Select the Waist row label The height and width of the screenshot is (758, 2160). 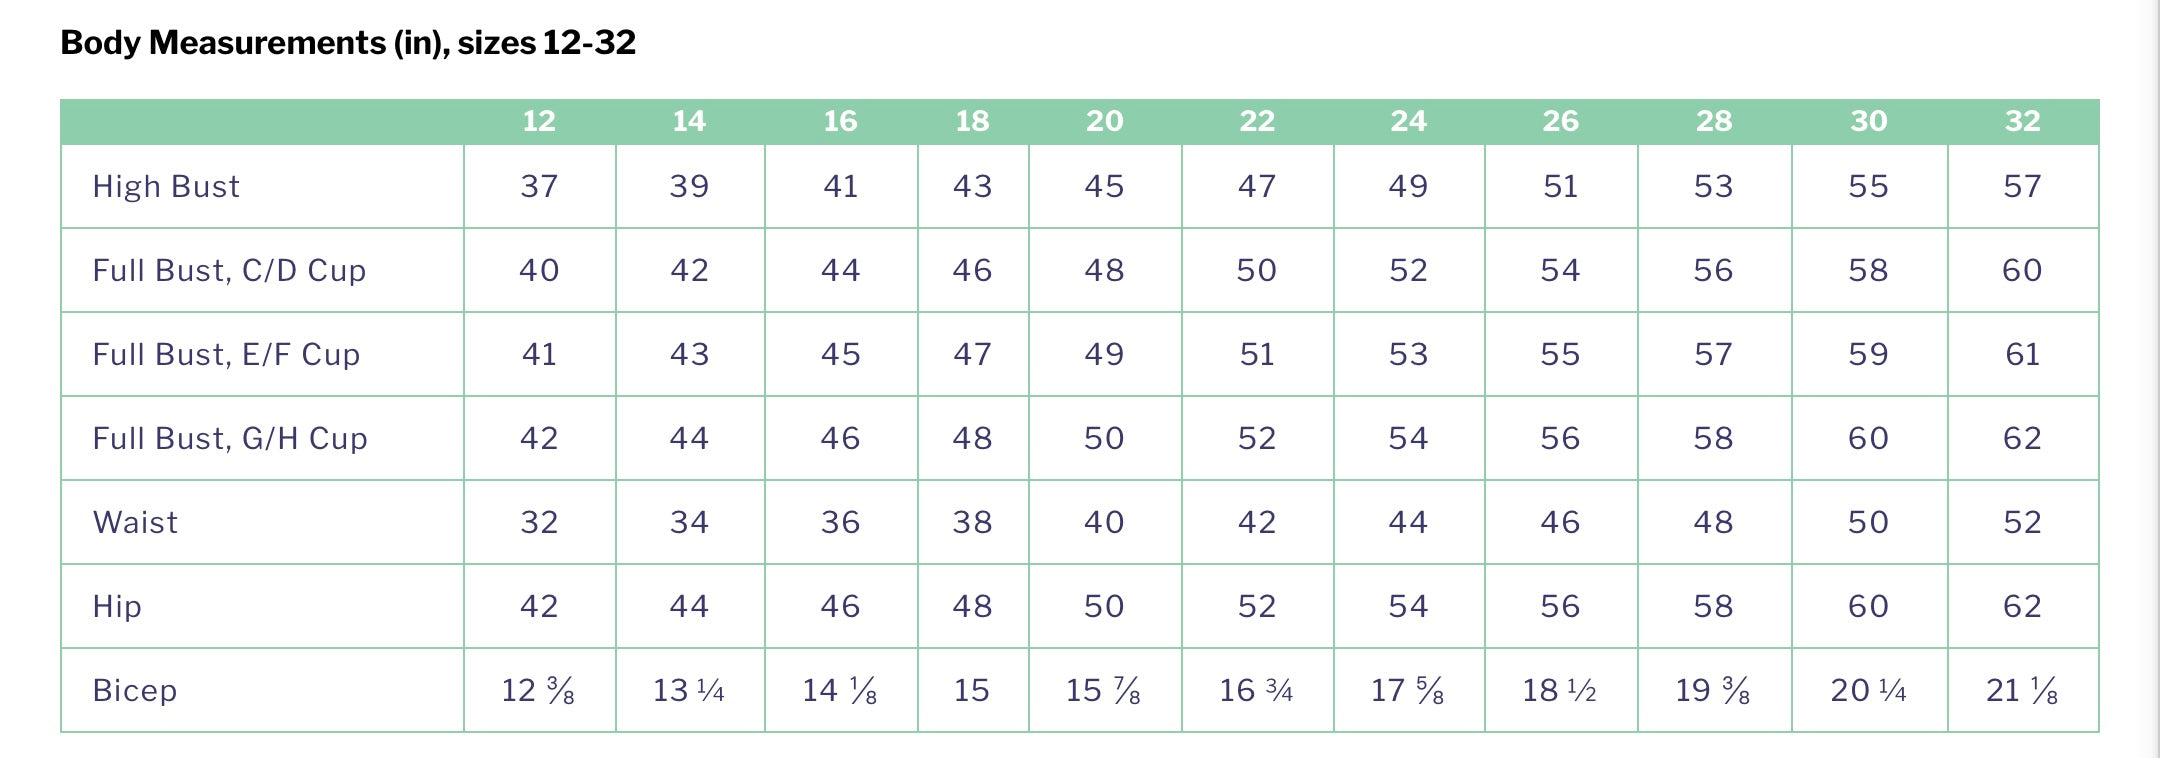tap(135, 523)
